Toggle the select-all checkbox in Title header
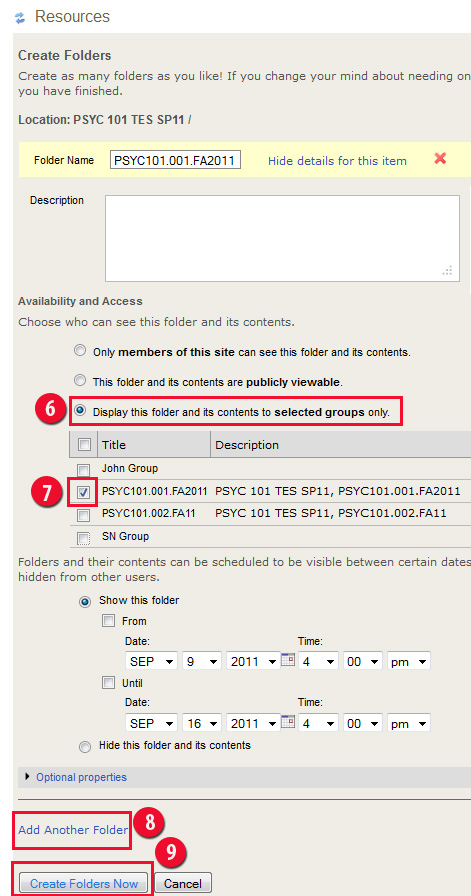471x896 pixels. click(83, 444)
